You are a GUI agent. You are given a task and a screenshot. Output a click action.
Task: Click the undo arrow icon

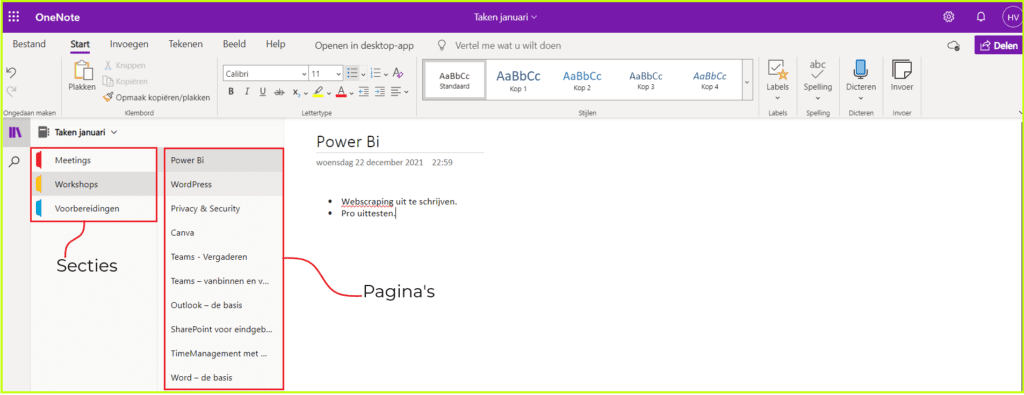click(11, 72)
